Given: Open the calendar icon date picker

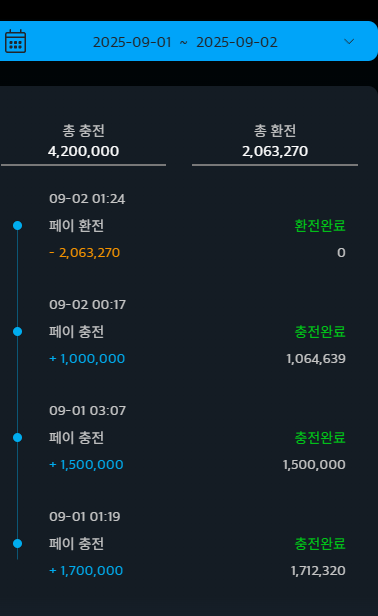Looking at the screenshot, I should click(x=15, y=41).
